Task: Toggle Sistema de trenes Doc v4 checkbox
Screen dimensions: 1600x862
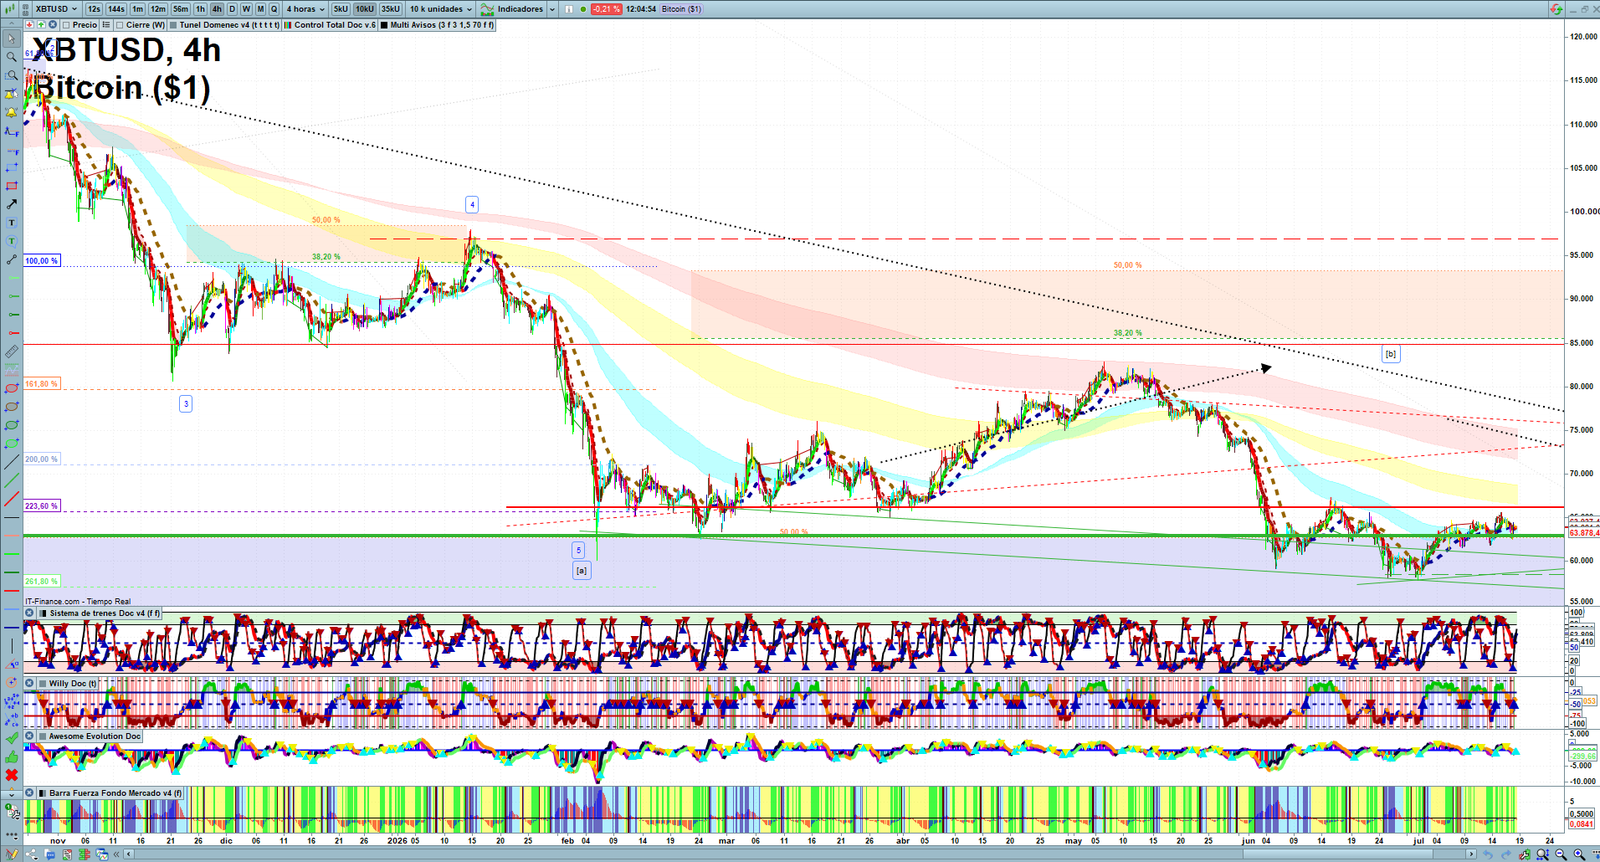Action: [42, 613]
